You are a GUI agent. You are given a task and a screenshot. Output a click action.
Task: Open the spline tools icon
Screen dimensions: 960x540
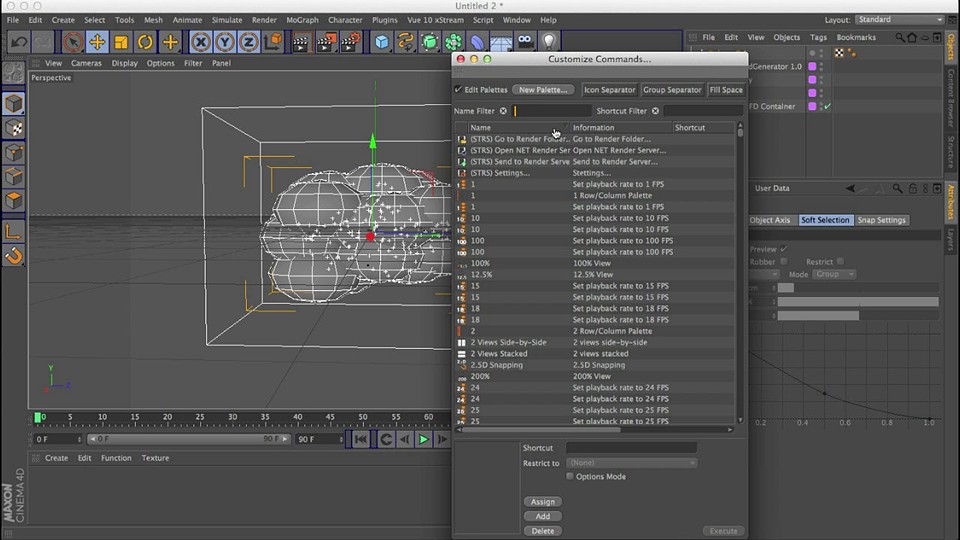pyautogui.click(x=405, y=42)
